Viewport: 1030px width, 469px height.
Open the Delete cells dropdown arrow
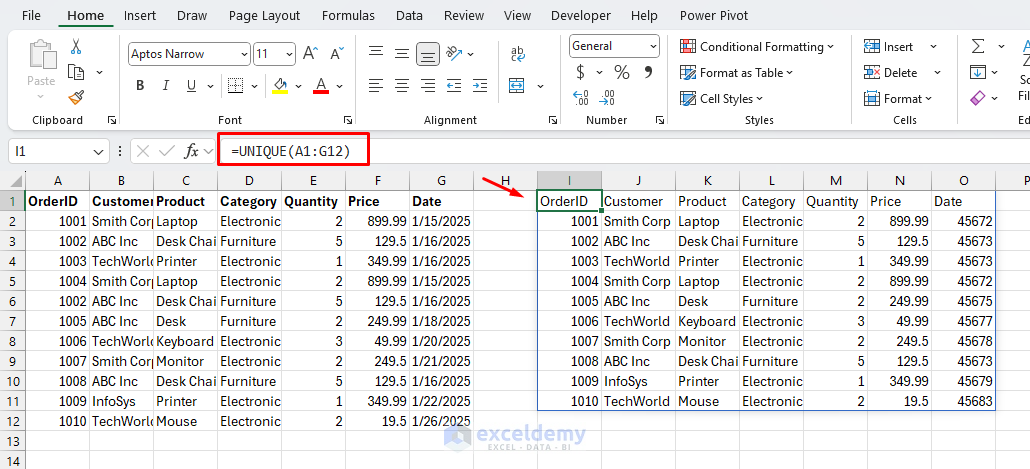(937, 73)
